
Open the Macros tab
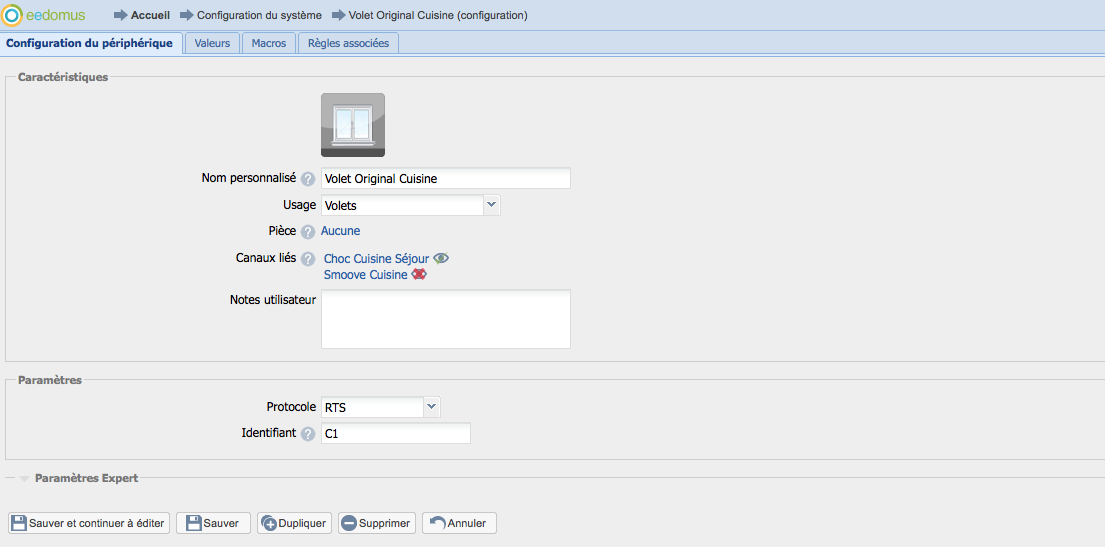[268, 43]
